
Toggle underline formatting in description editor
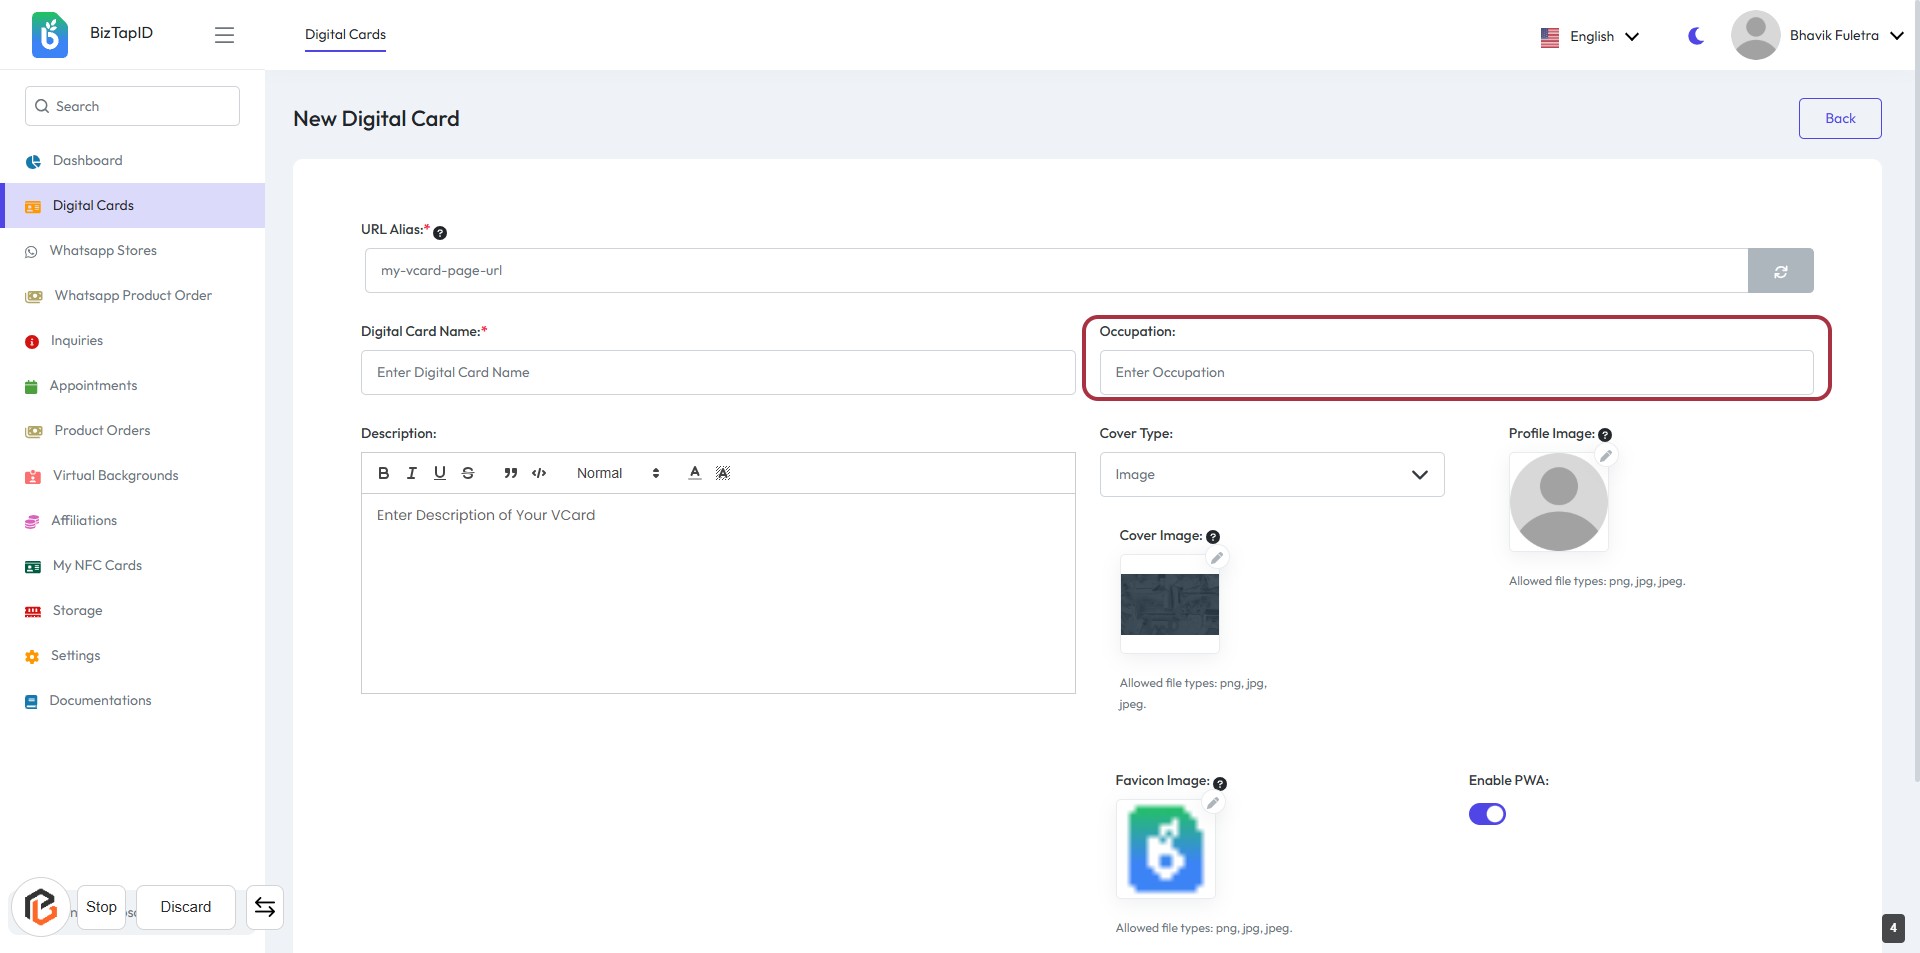point(440,473)
